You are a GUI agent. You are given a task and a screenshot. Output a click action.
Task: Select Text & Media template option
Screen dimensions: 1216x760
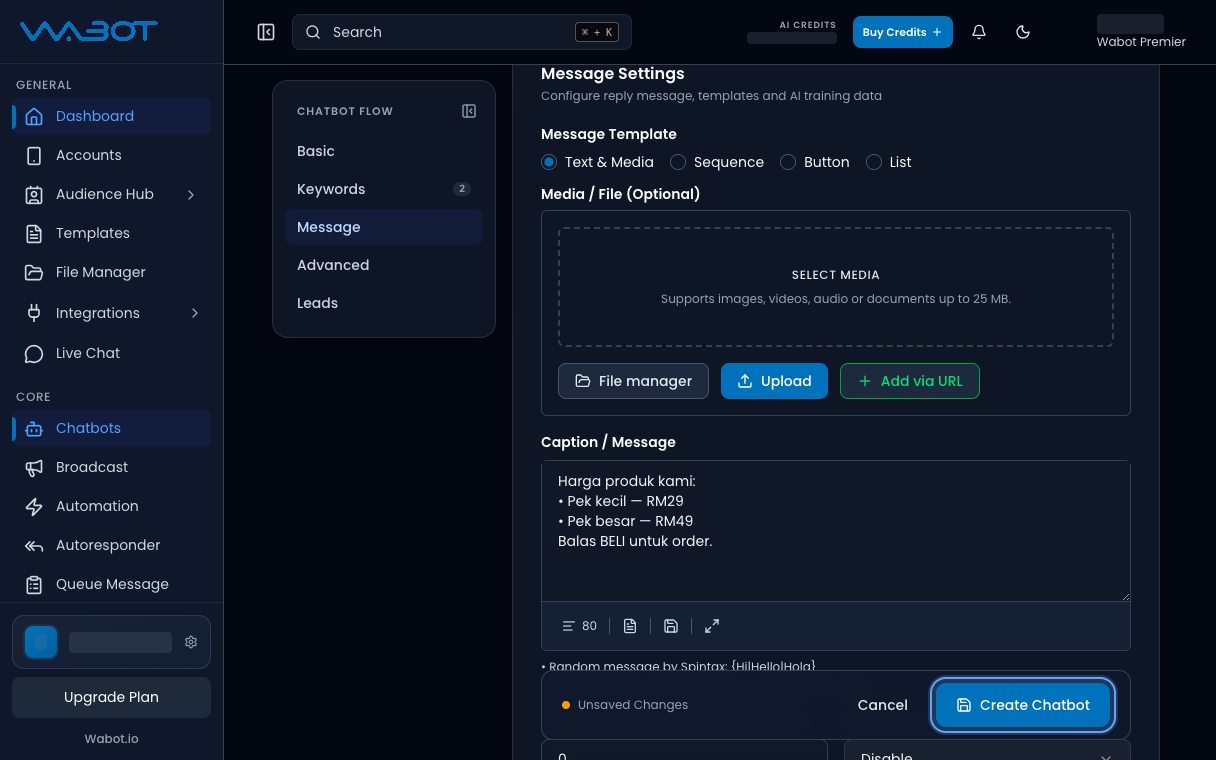click(x=597, y=162)
